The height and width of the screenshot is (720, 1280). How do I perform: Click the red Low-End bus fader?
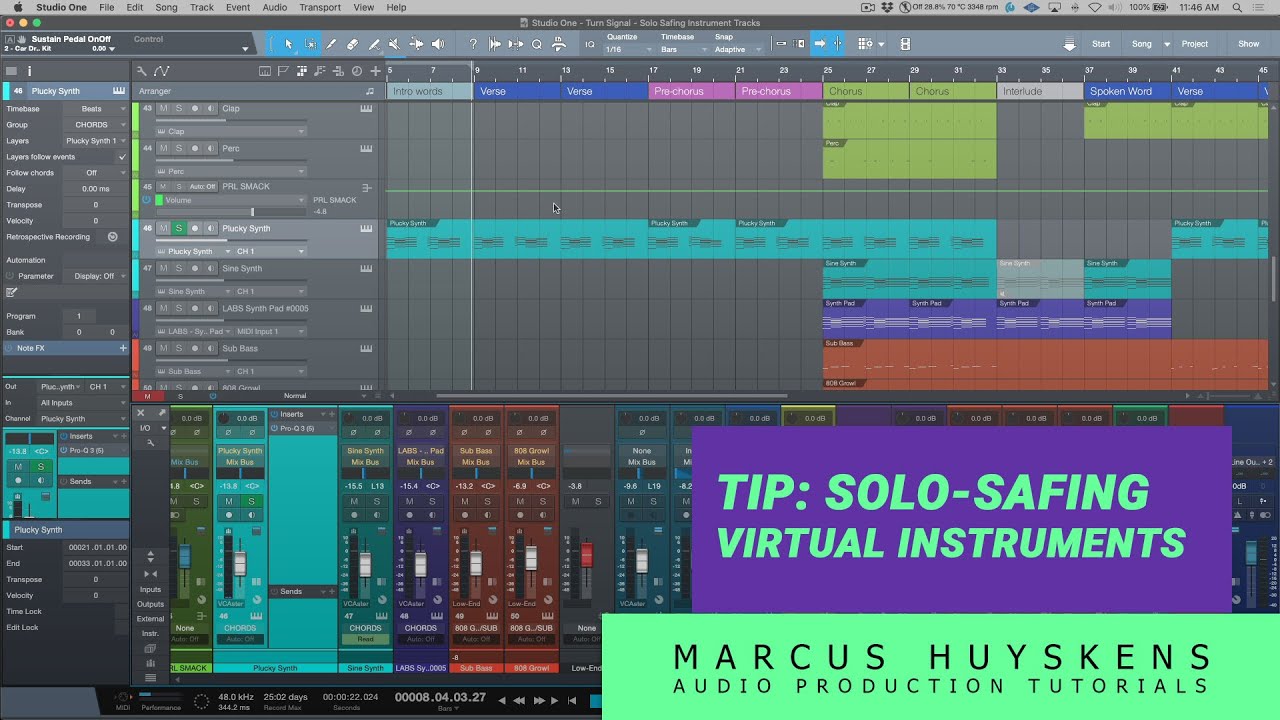[x=587, y=553]
